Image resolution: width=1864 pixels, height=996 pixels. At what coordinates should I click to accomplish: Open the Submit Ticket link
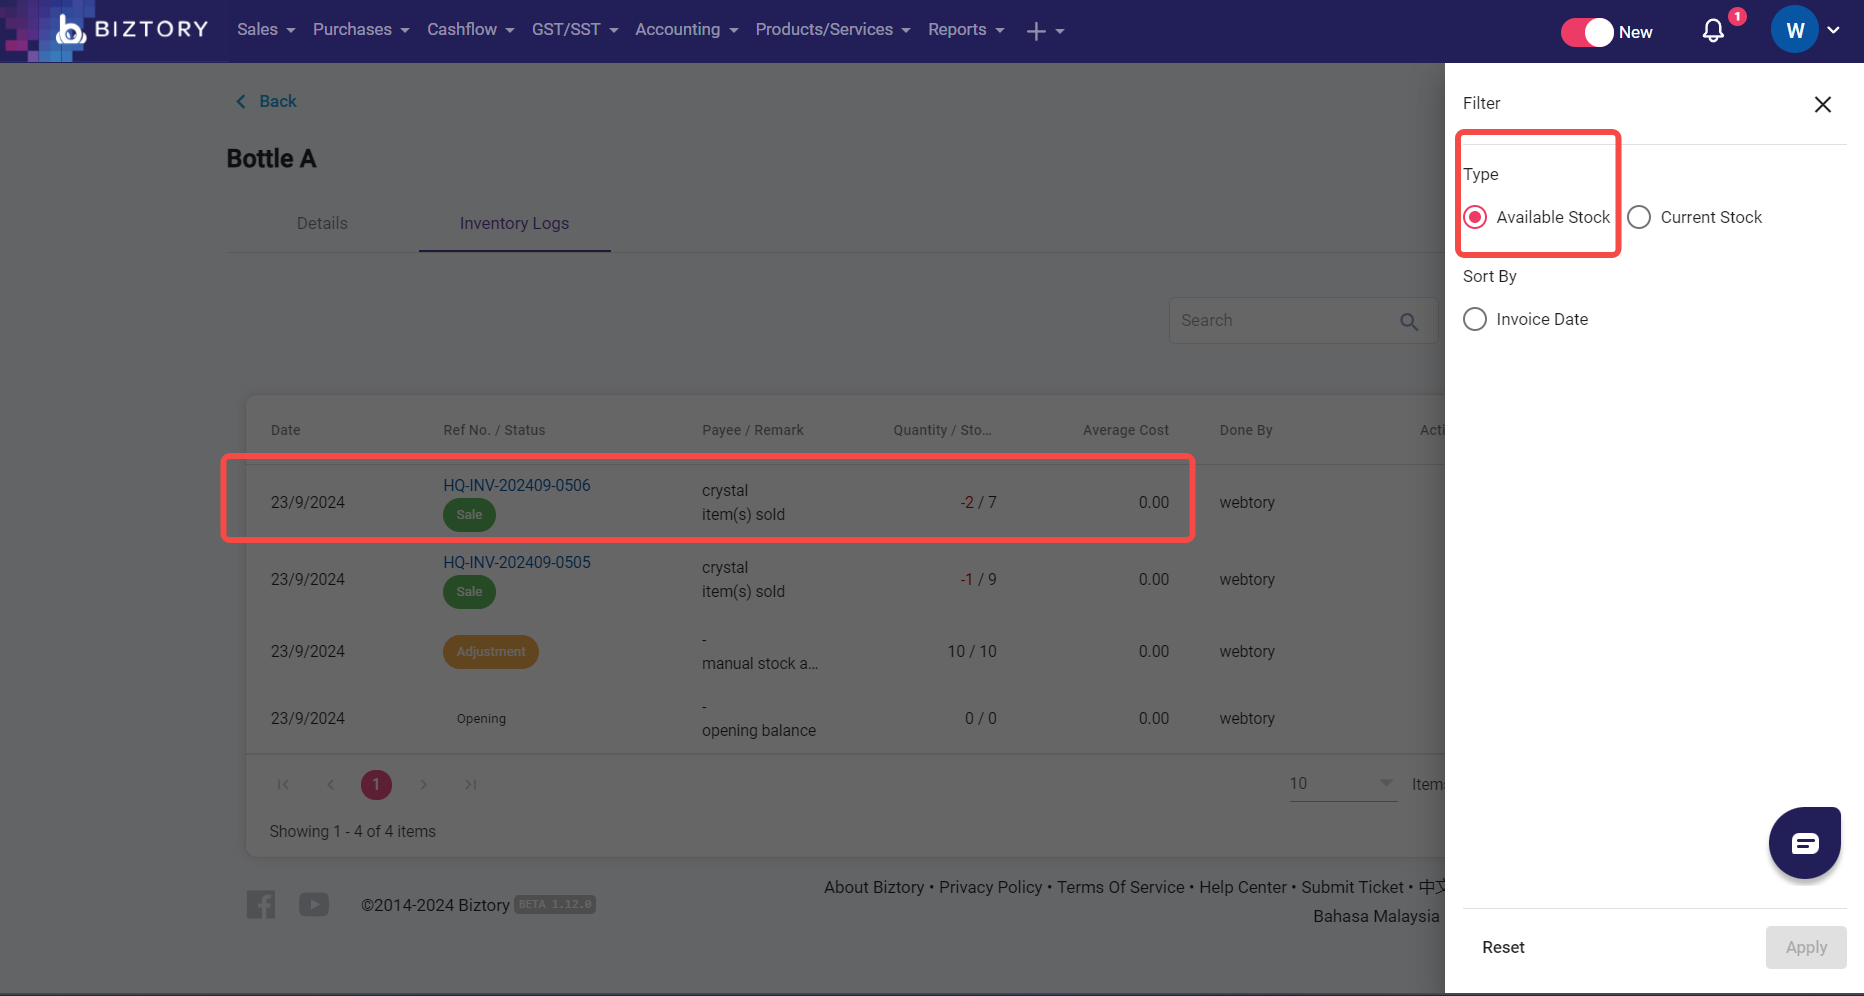pyautogui.click(x=1352, y=887)
